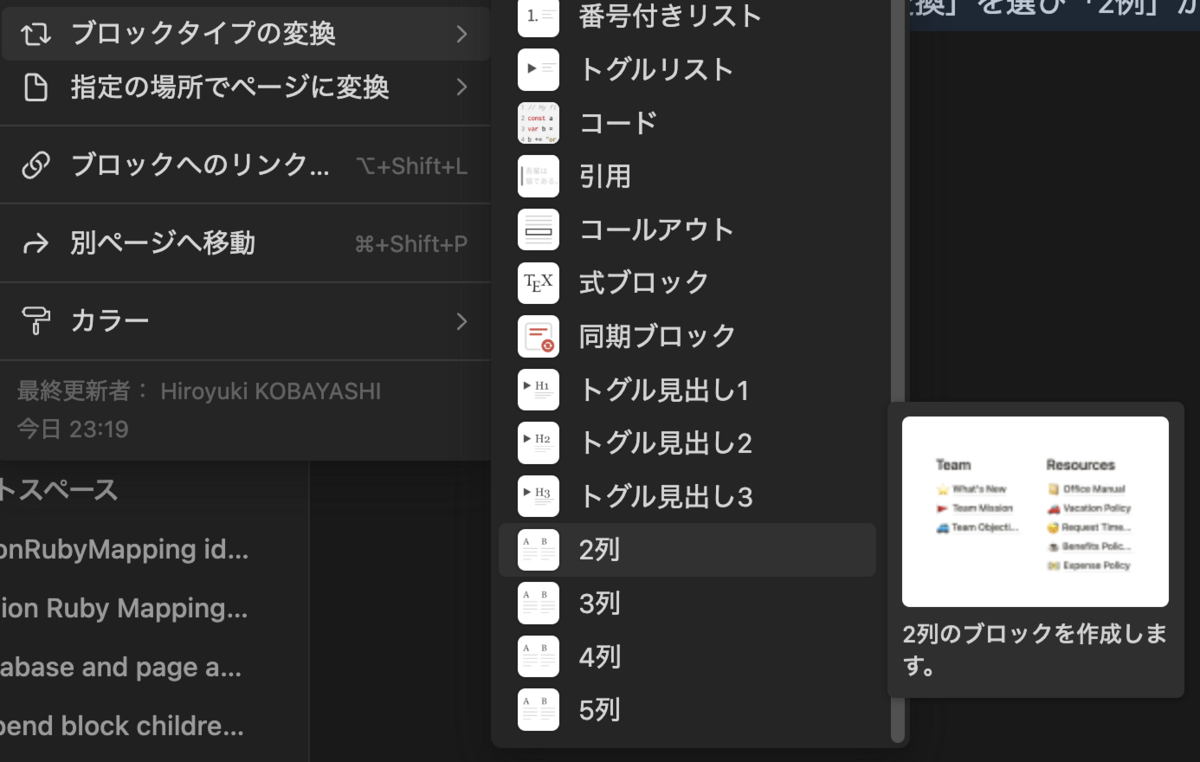
Task: Convert block to 同期ブロック
Action: [x=687, y=336]
